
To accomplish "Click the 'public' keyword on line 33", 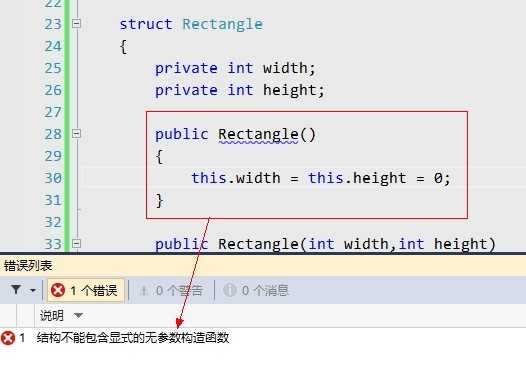I will point(181,244).
